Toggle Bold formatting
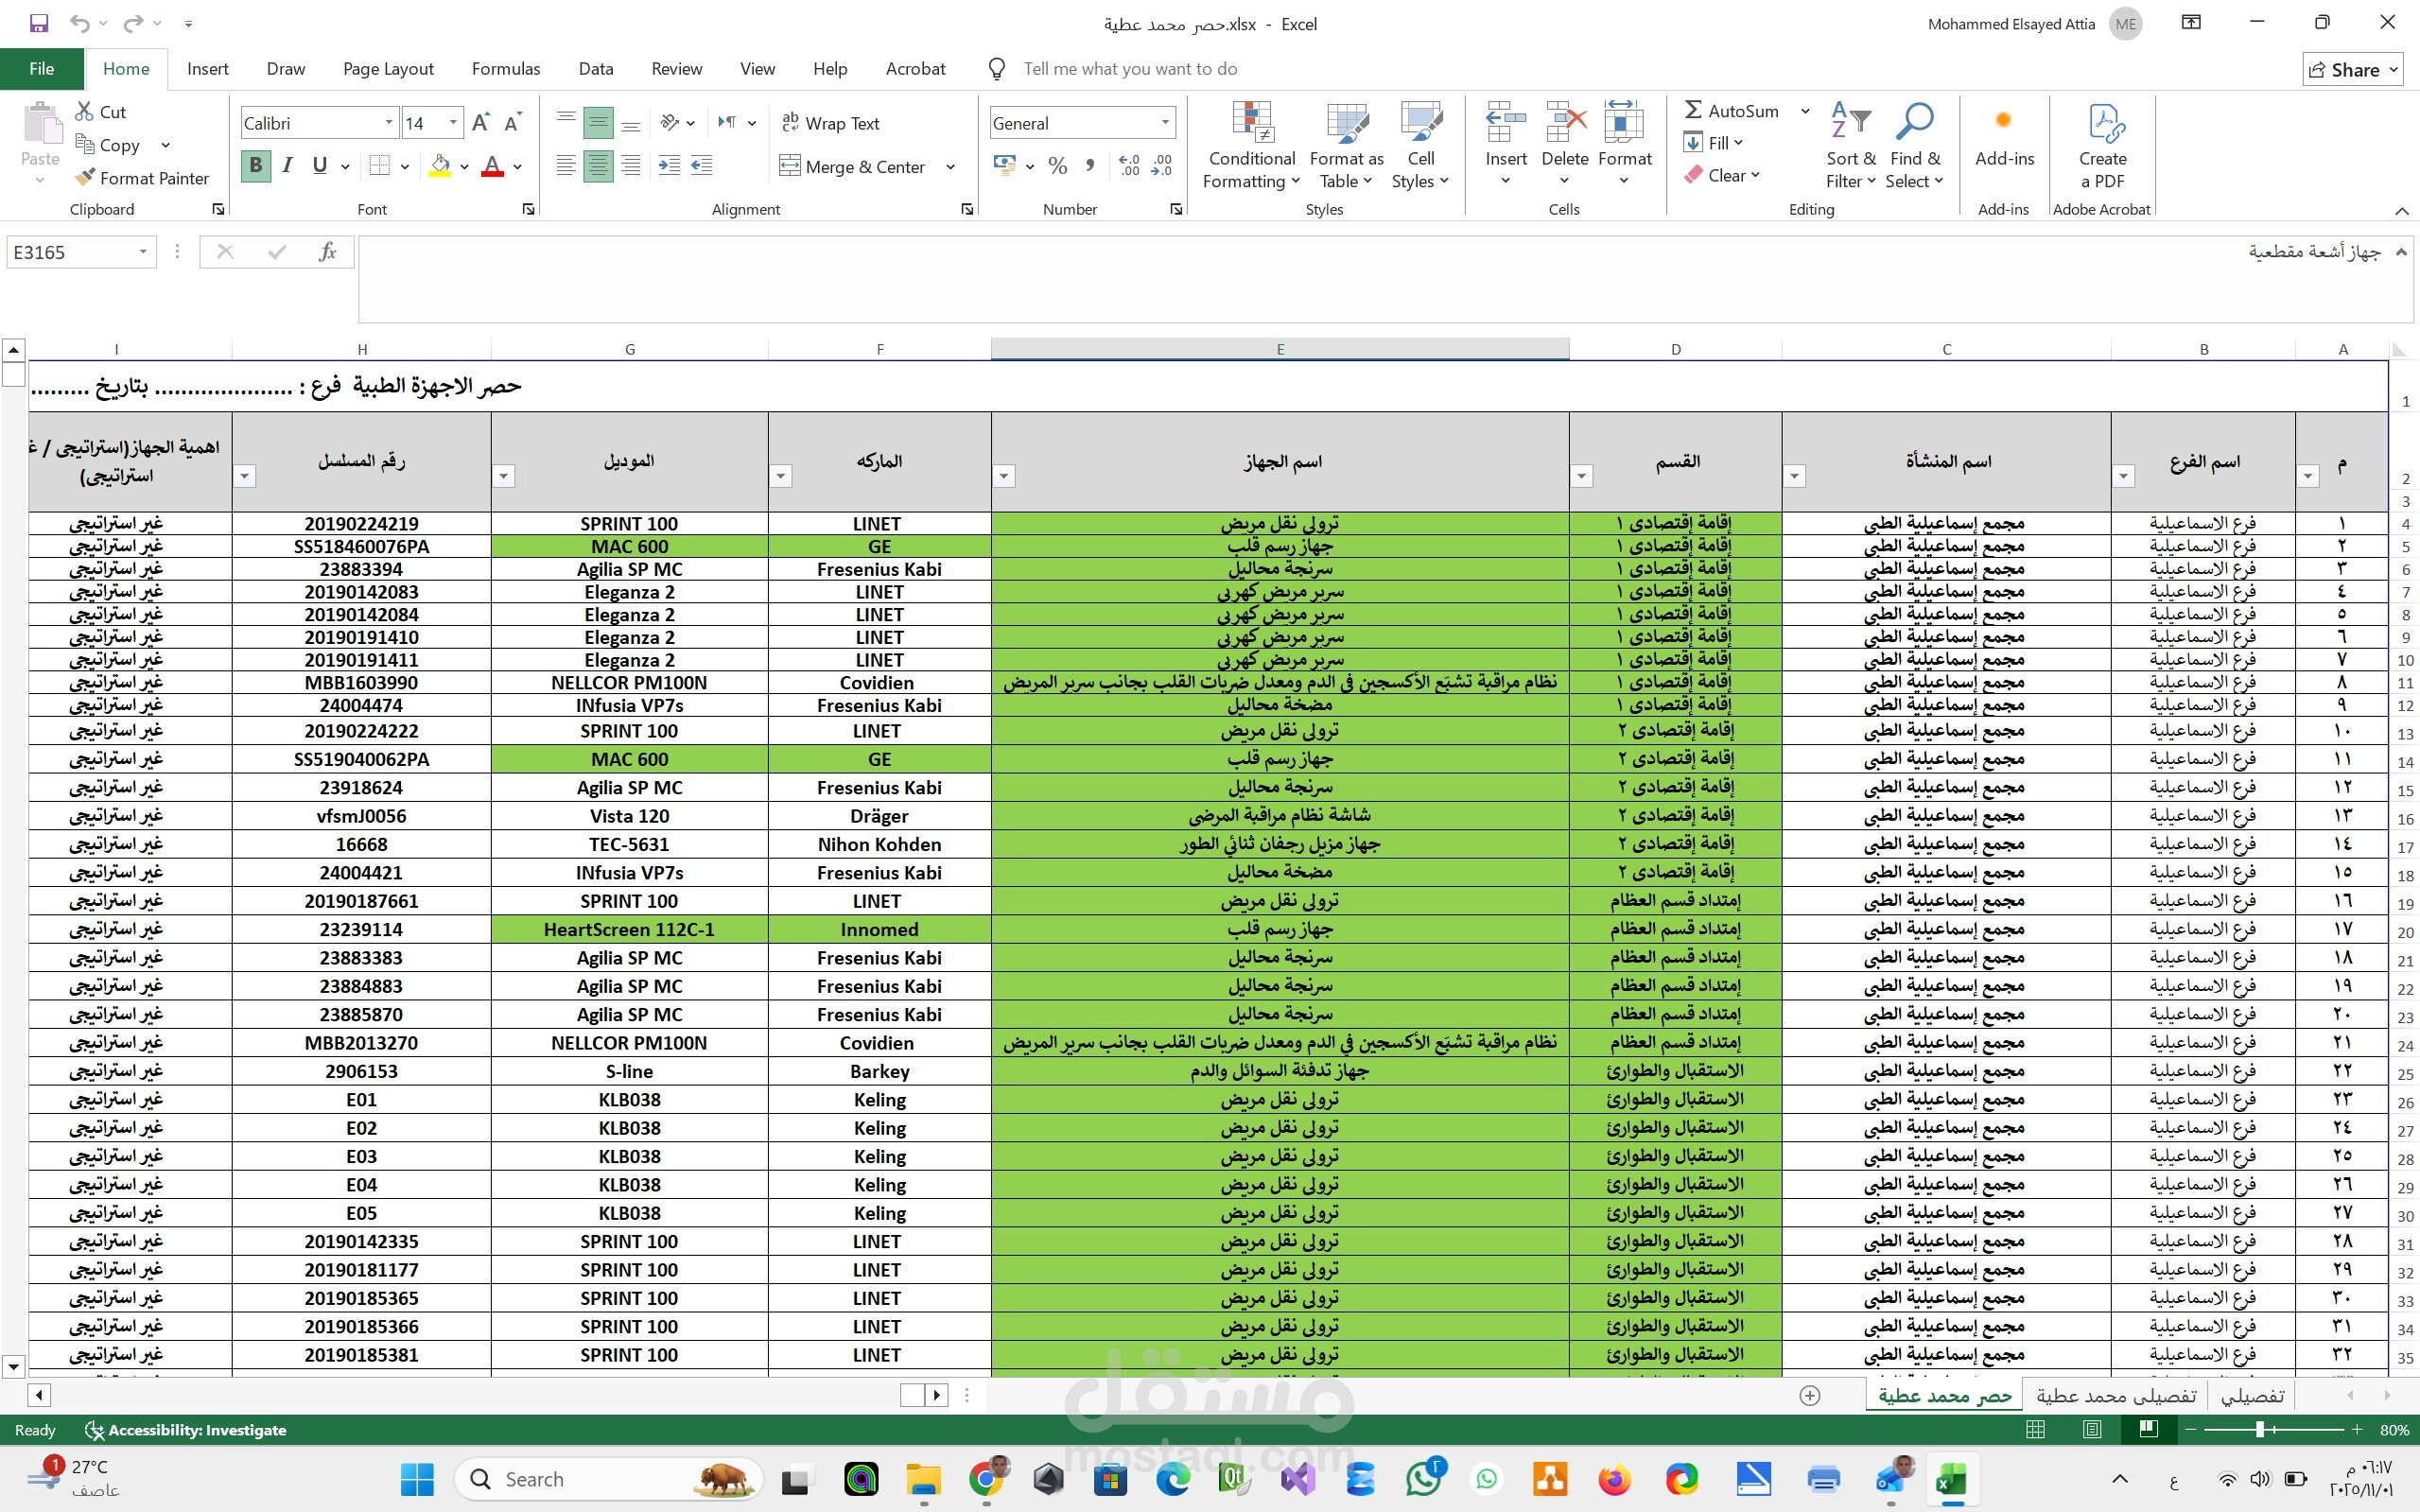 (x=256, y=166)
